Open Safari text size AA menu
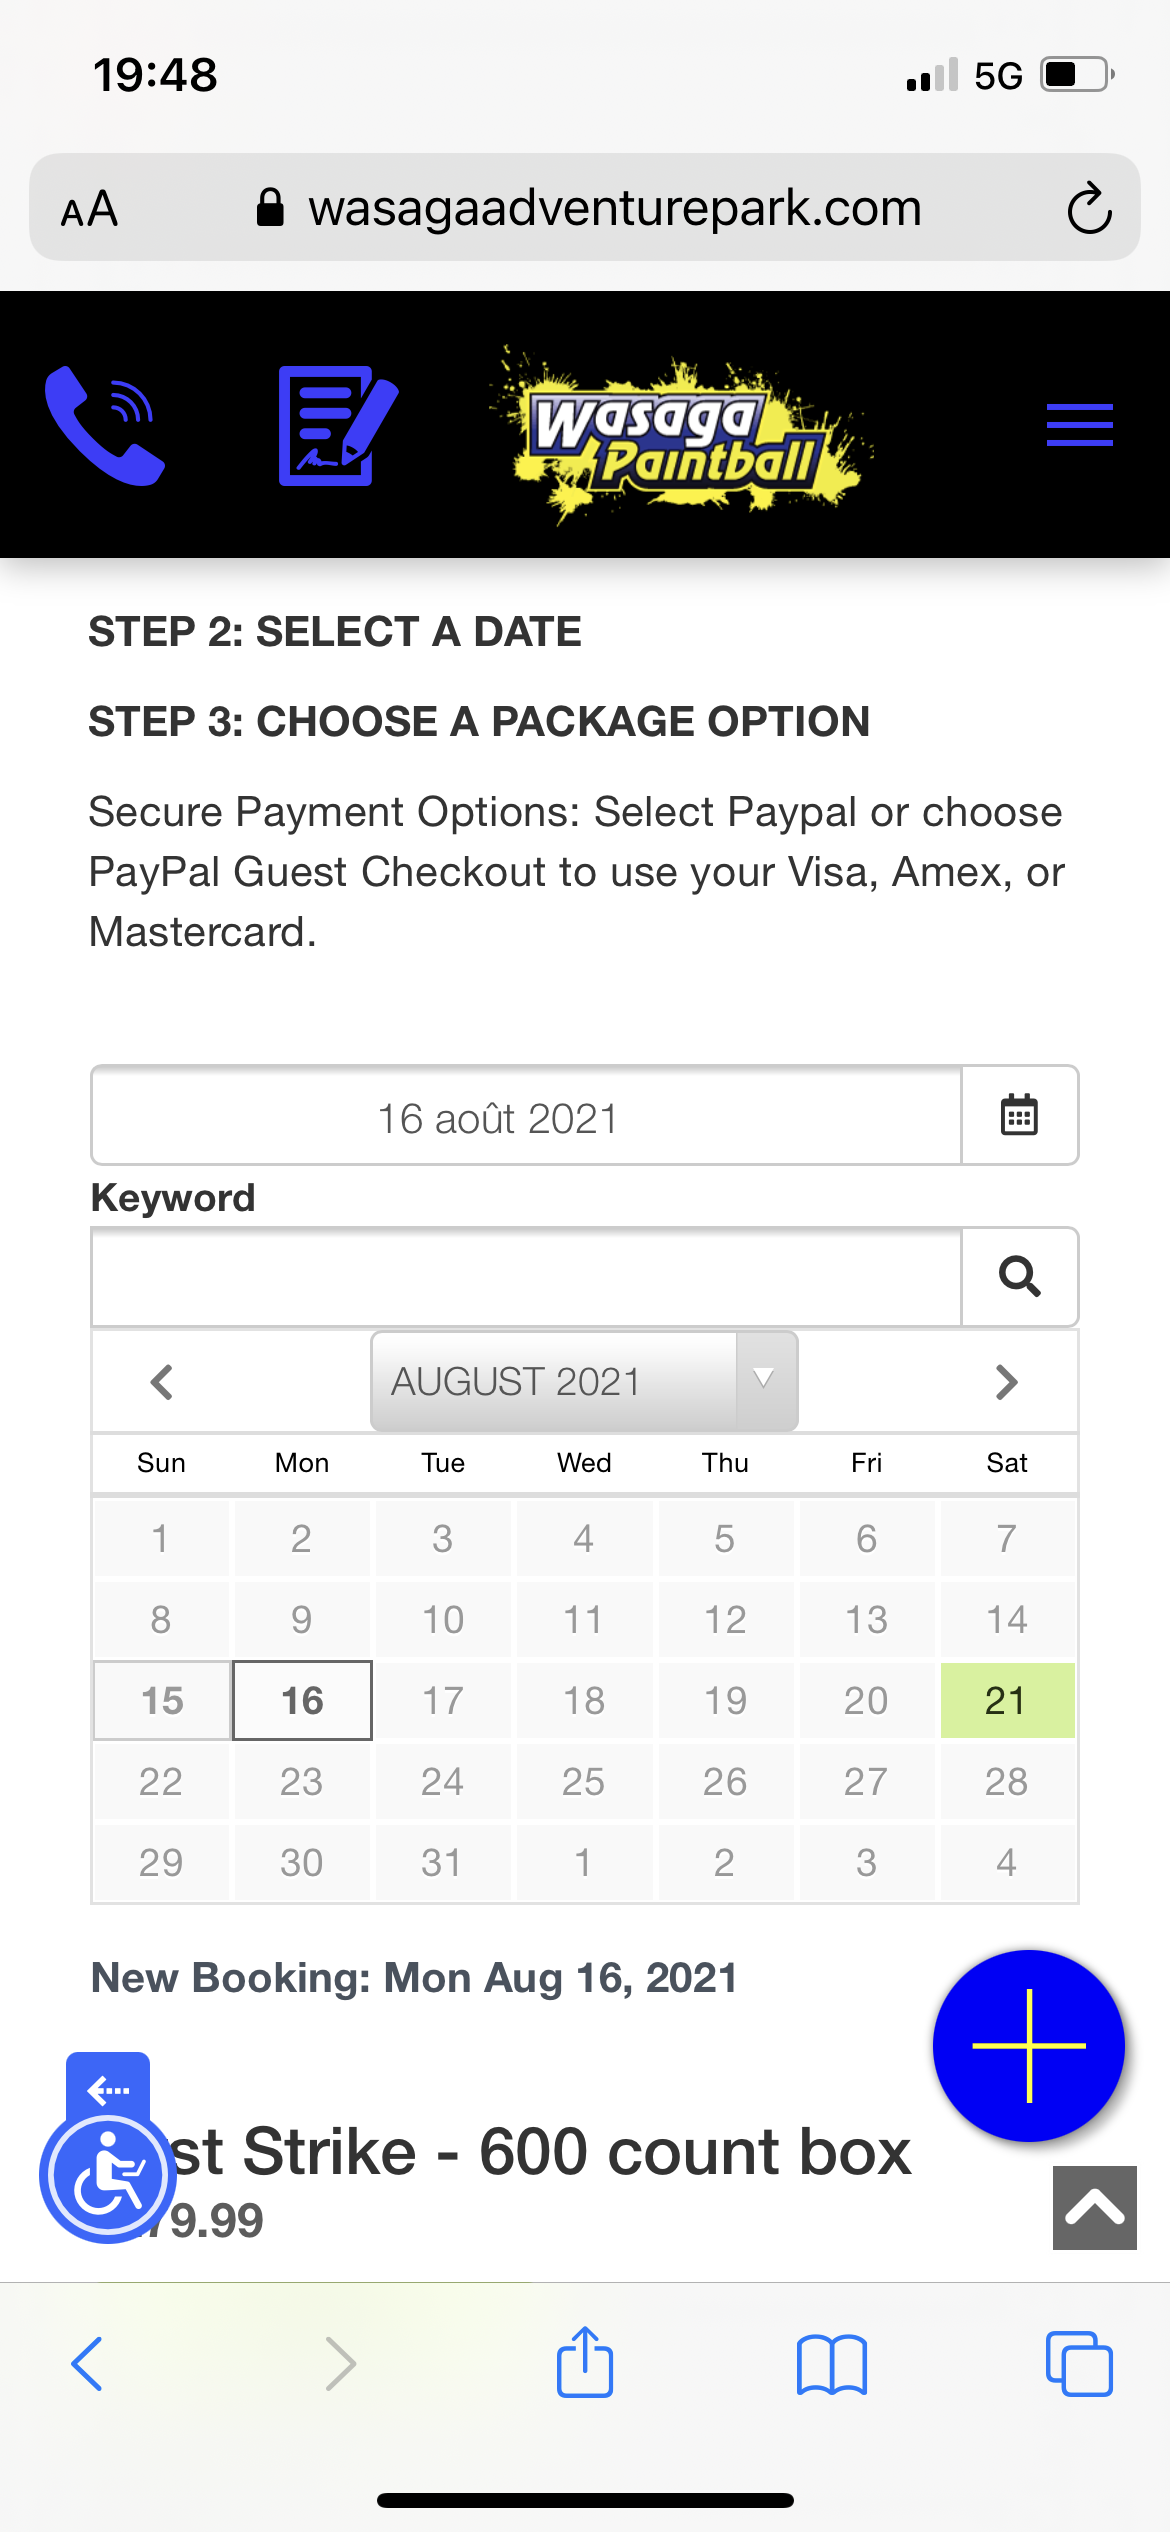1170x2532 pixels. coord(90,209)
